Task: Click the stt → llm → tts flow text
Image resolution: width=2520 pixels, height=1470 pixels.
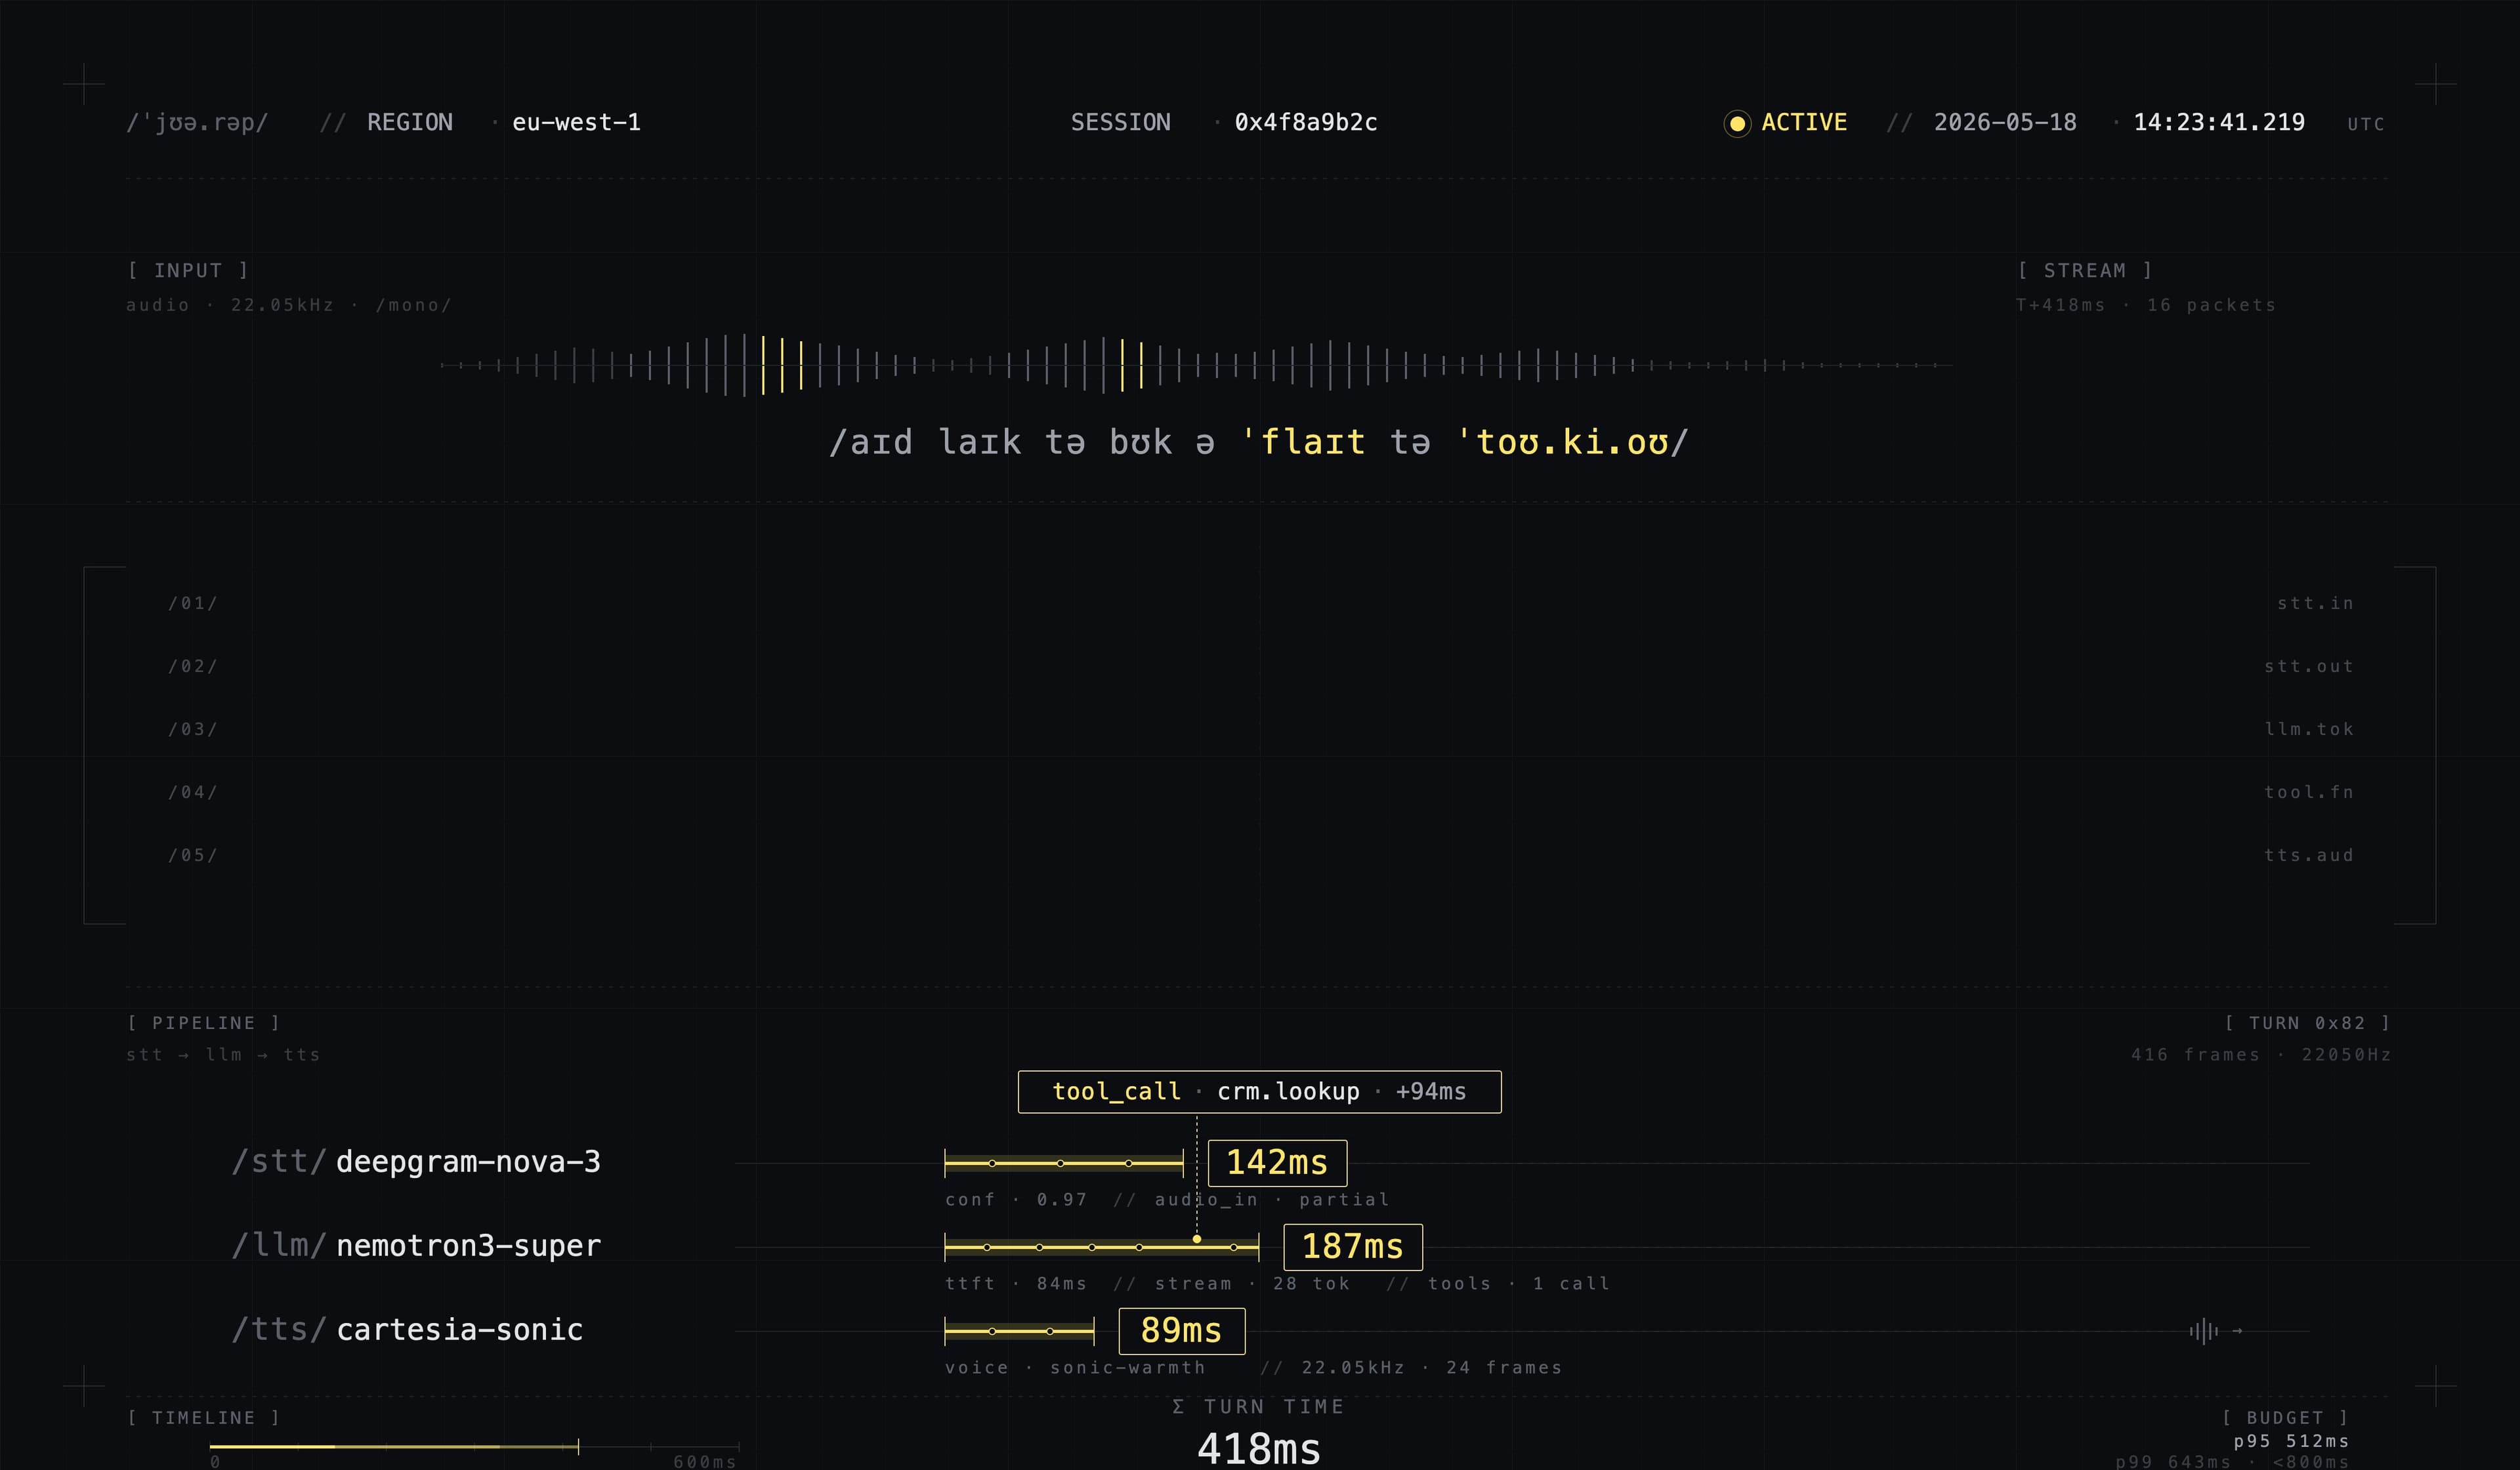Action: click(x=223, y=1055)
